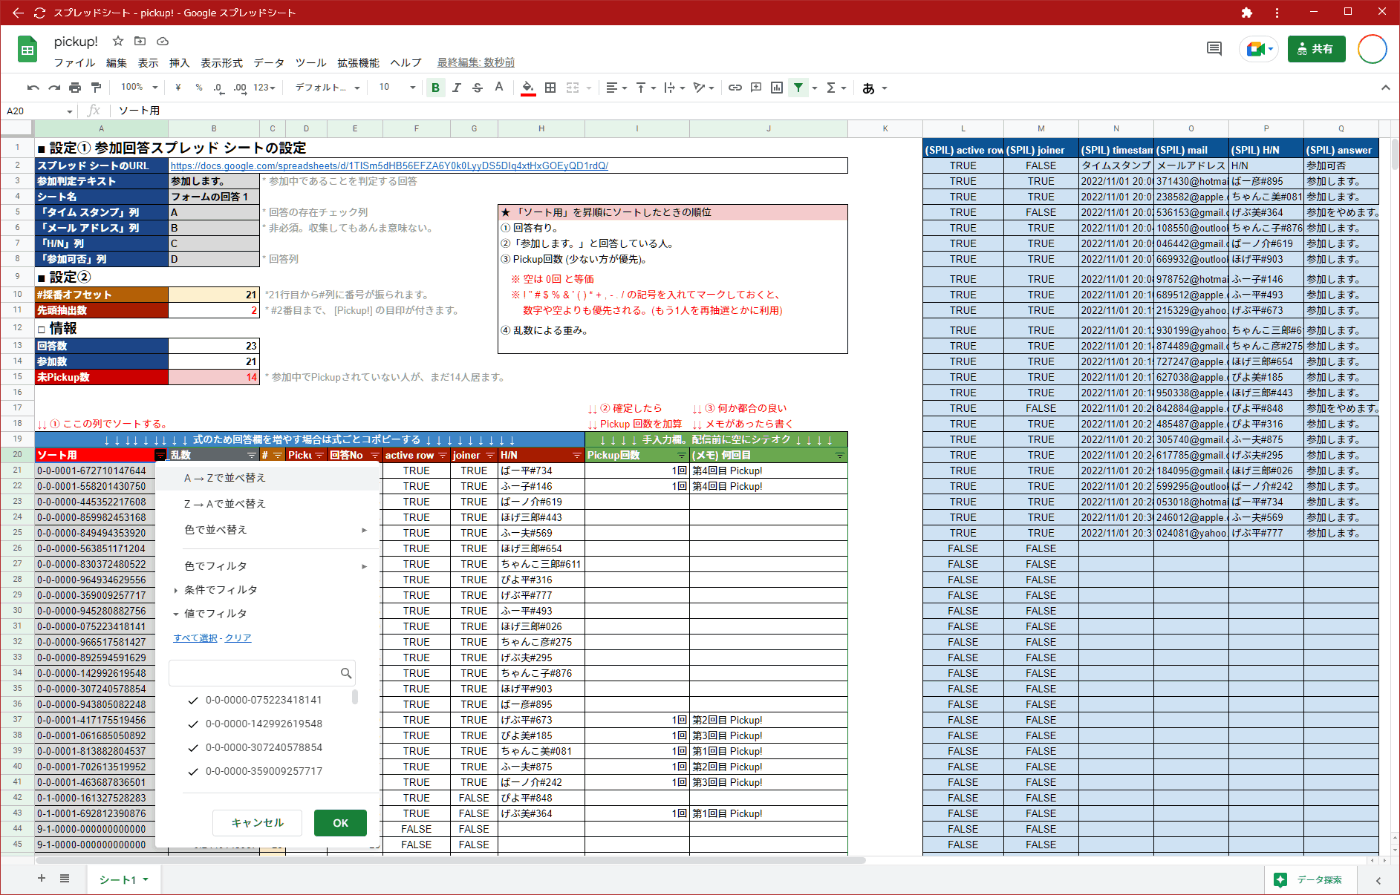The image size is (1400, 895).
Task: Move the document to a folder
Action: tap(140, 42)
